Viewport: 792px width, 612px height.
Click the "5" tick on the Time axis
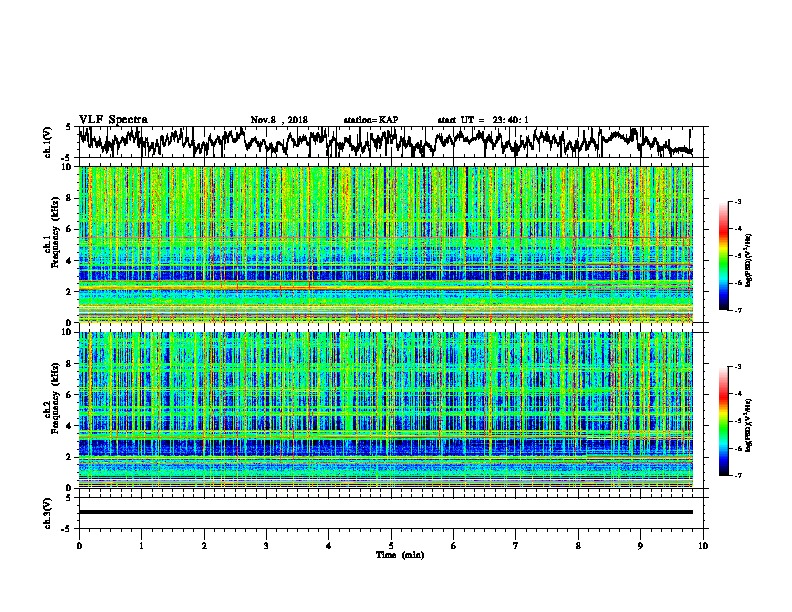tap(391, 546)
